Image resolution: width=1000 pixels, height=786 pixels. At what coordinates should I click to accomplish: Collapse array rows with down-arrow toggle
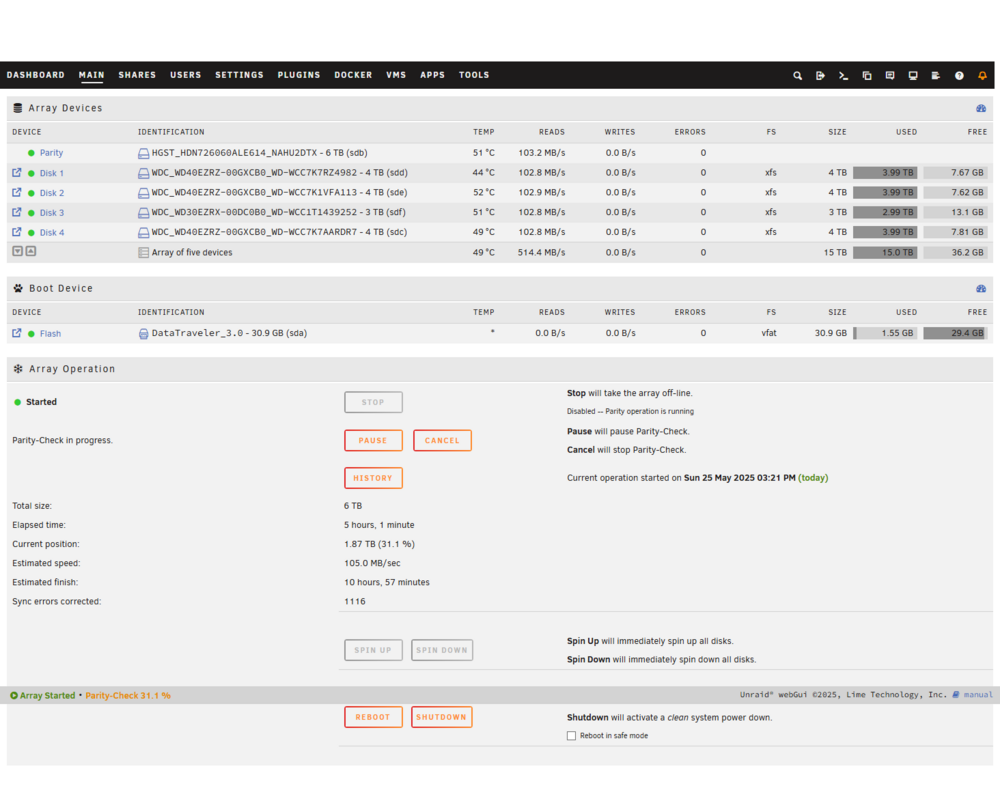[x=18, y=251]
